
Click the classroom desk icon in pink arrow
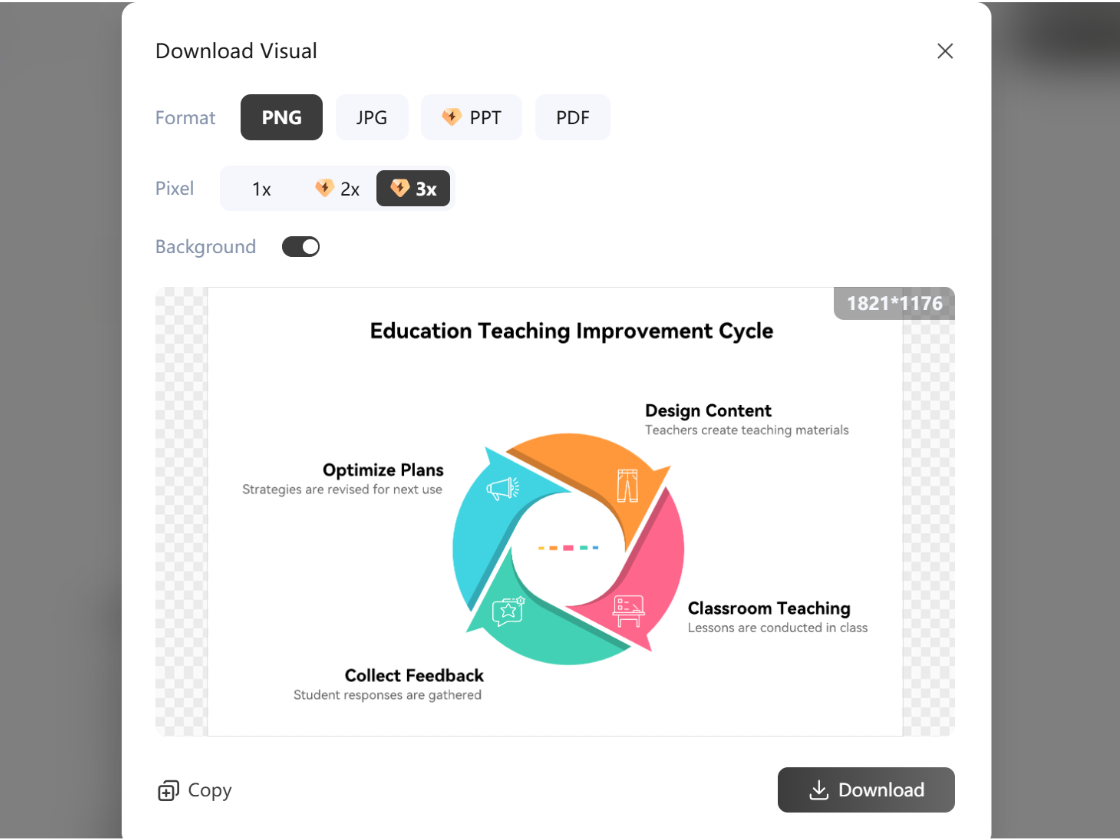(x=628, y=611)
